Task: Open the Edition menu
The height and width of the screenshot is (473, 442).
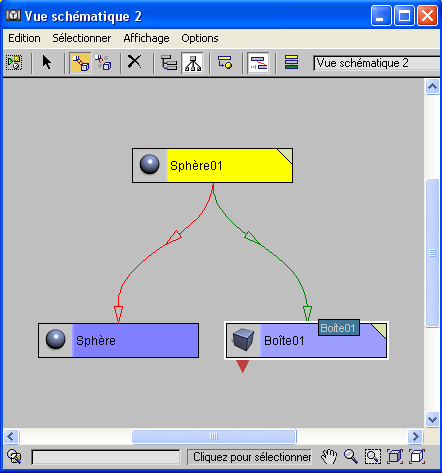Action: point(24,38)
